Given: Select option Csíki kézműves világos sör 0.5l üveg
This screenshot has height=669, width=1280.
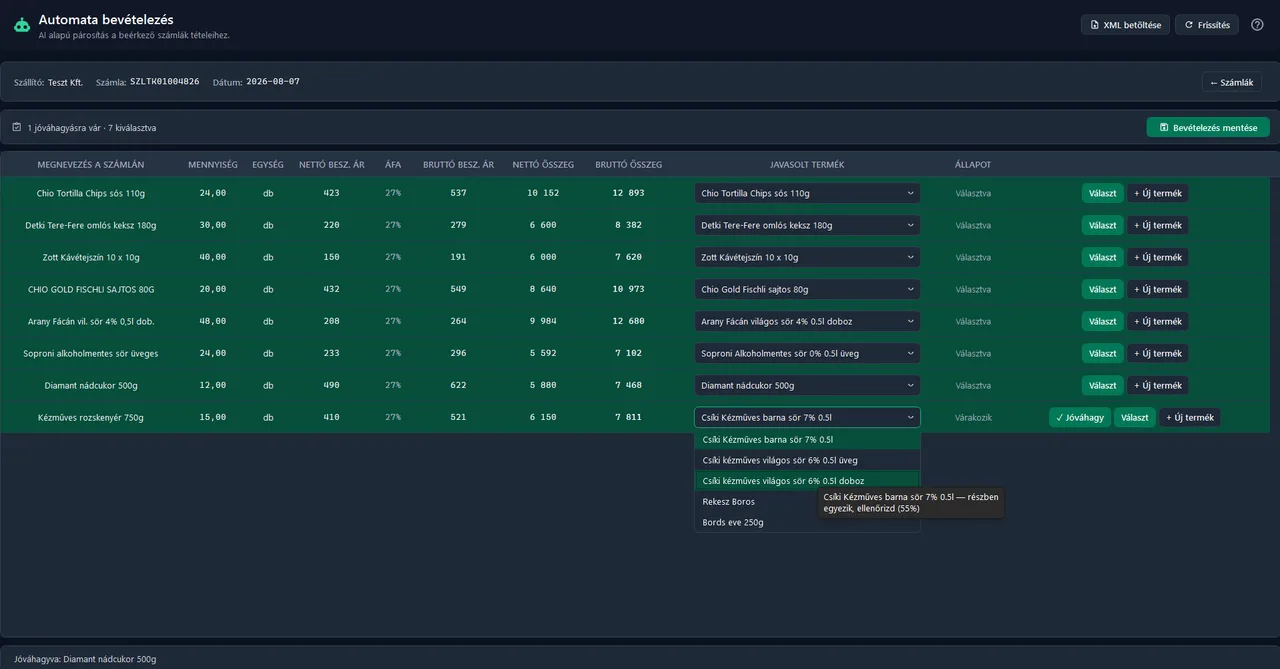Looking at the screenshot, I should 807,460.
